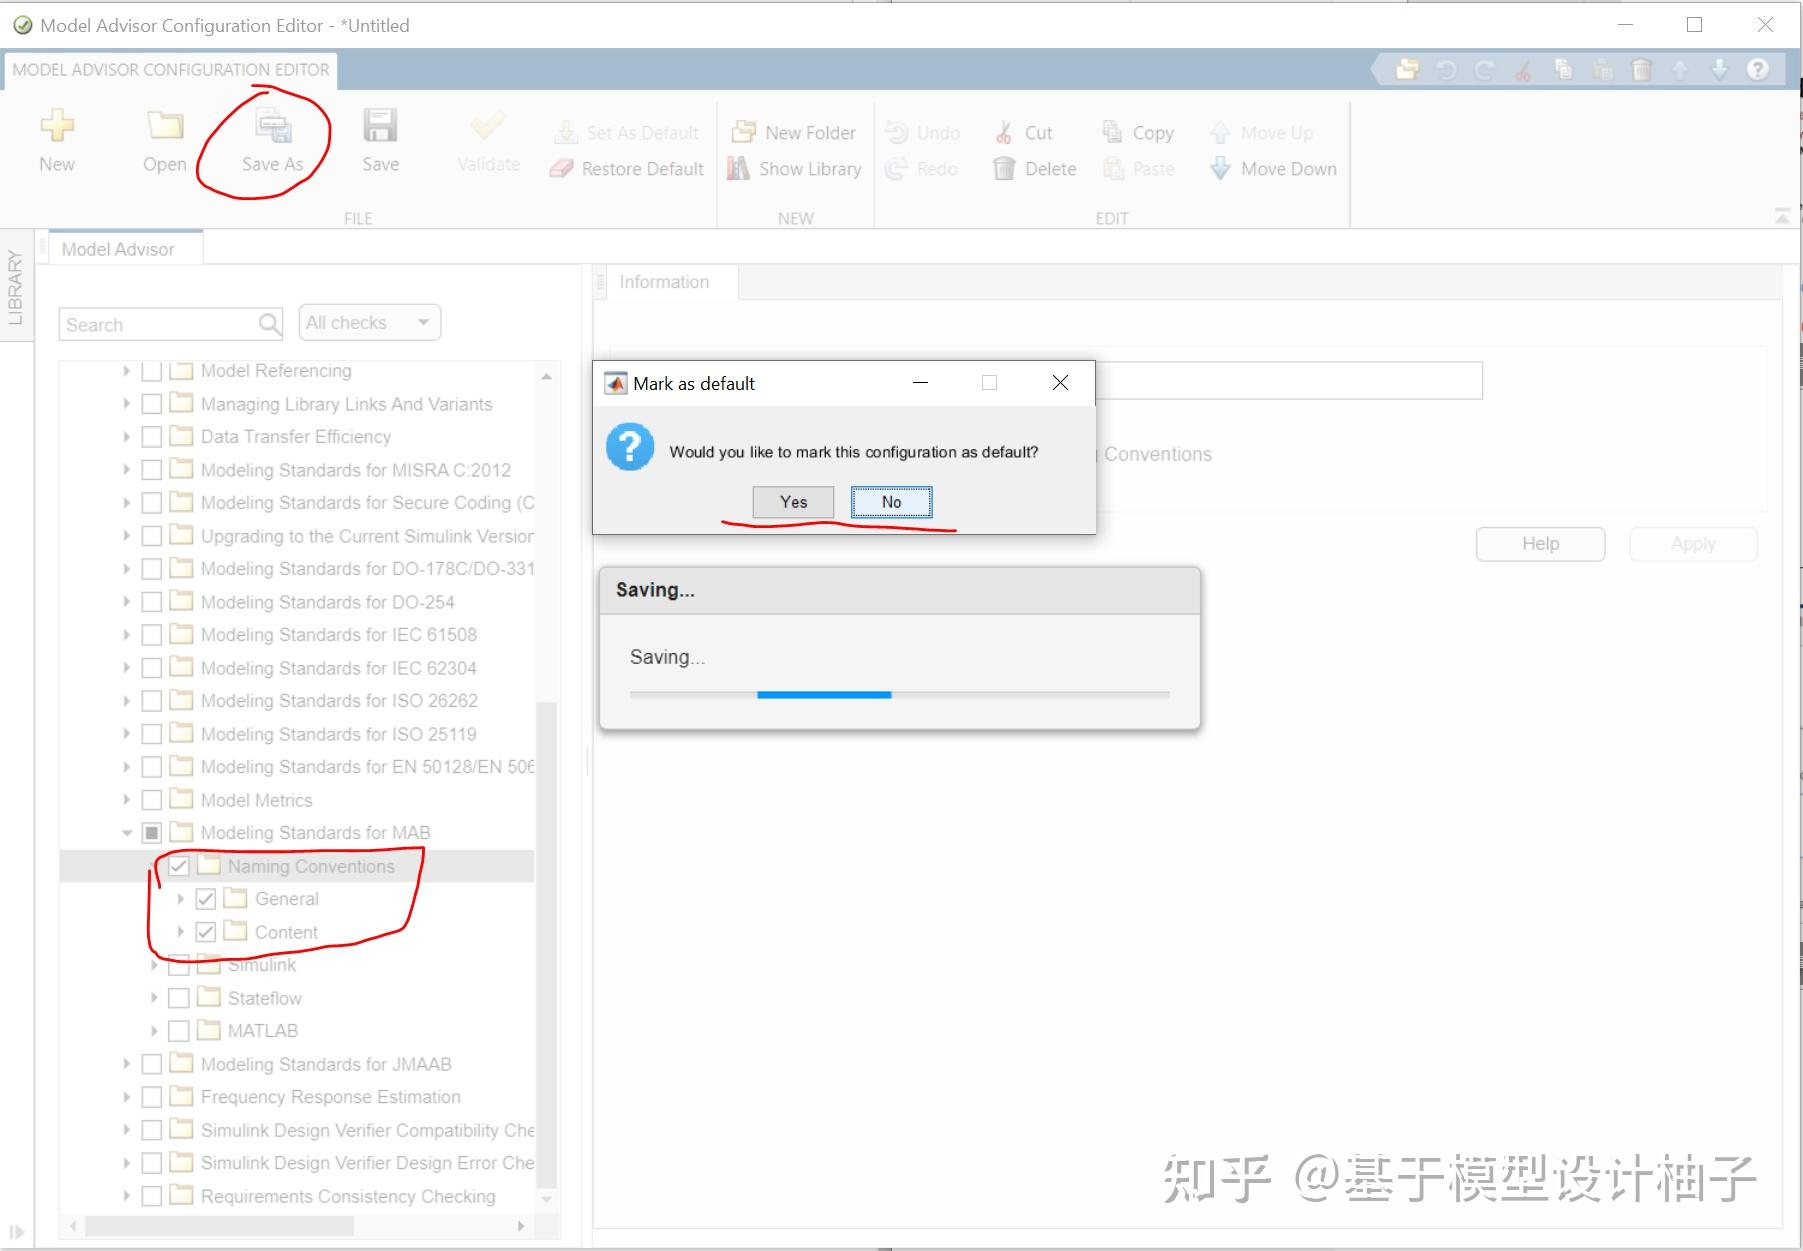Collapse the toolstrip with the corner arrow

(1782, 216)
